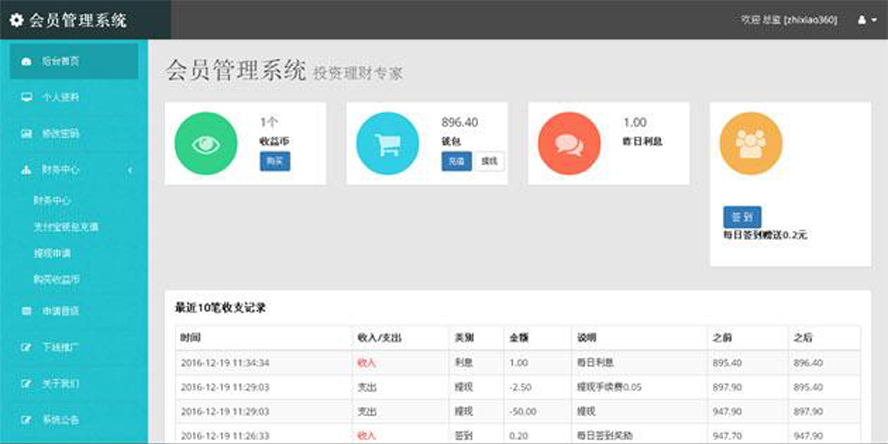Click the 提现手续费0.05 description cell
Screen dimensions: 888x444
point(609,388)
